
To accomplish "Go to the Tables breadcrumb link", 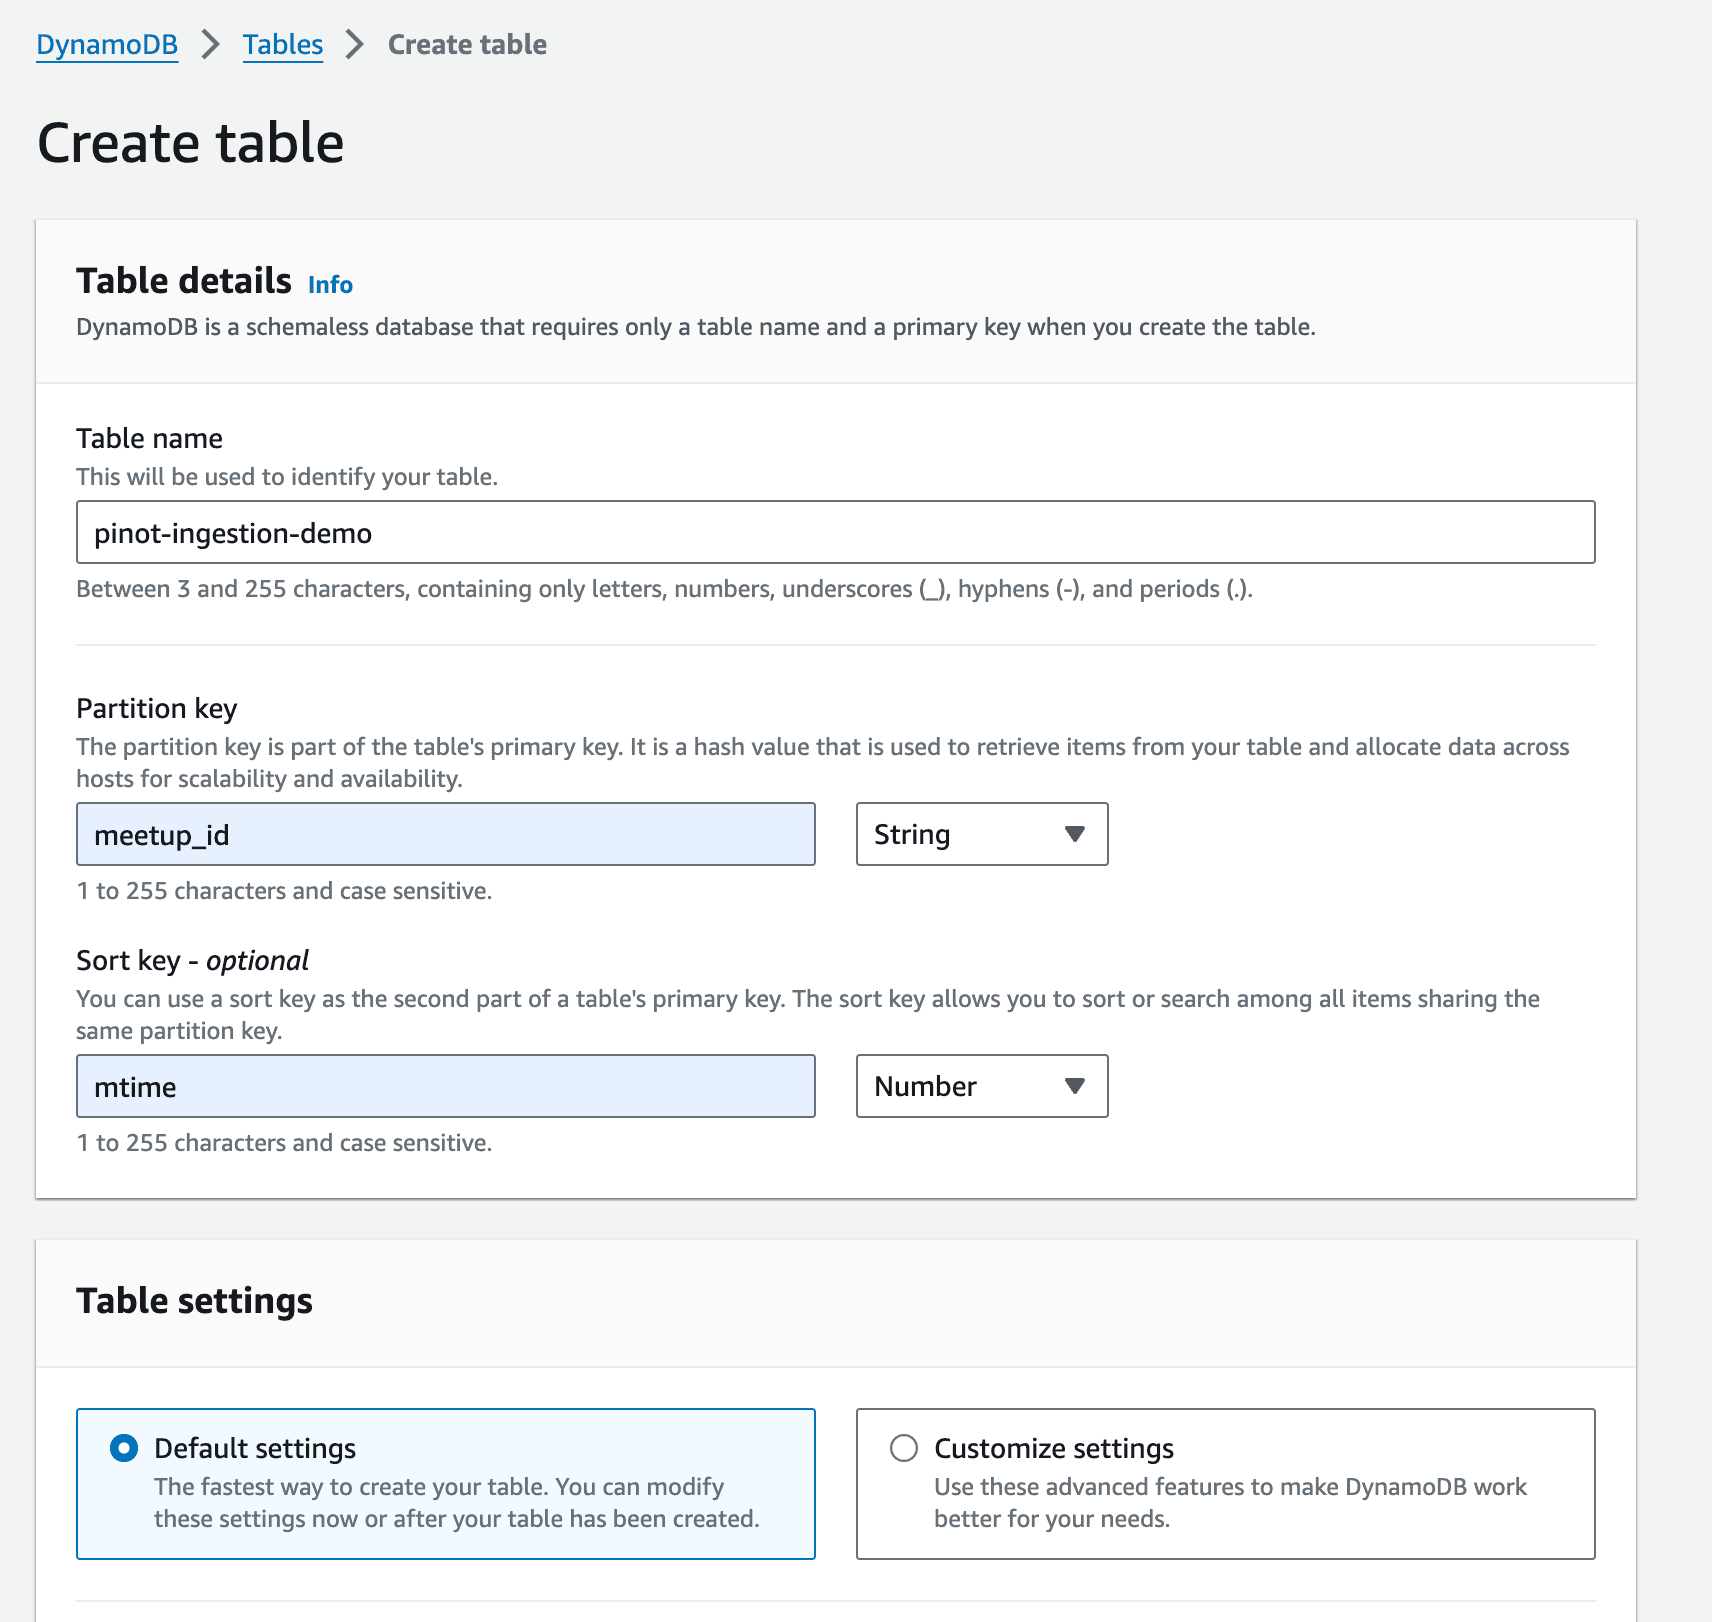I will tap(283, 45).
